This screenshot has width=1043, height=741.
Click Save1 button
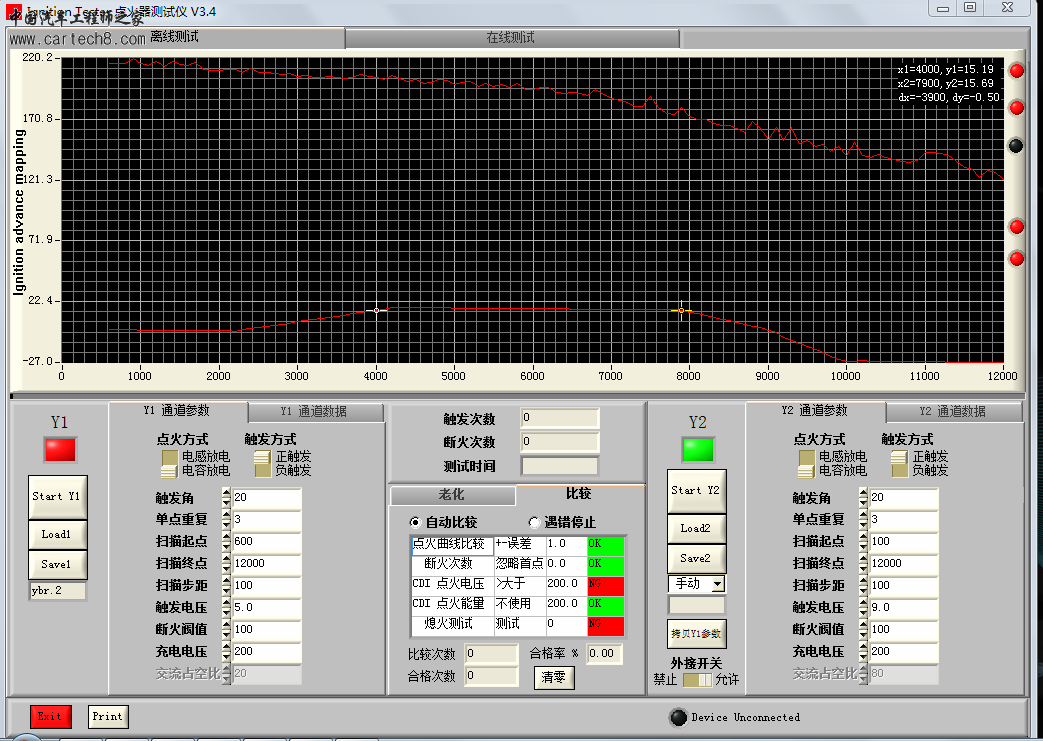tap(57, 565)
